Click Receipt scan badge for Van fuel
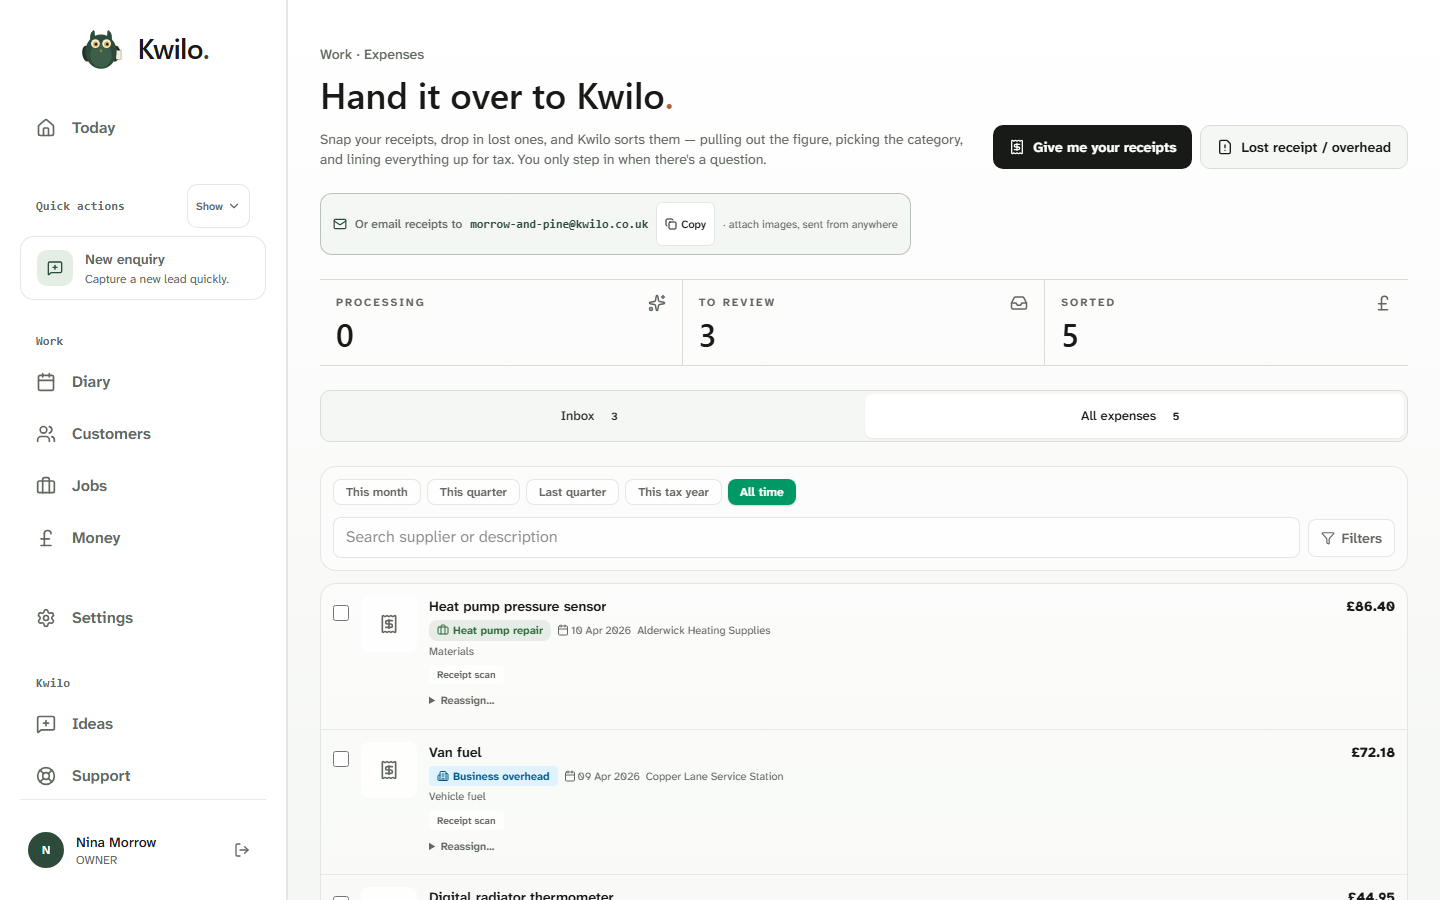 [466, 821]
